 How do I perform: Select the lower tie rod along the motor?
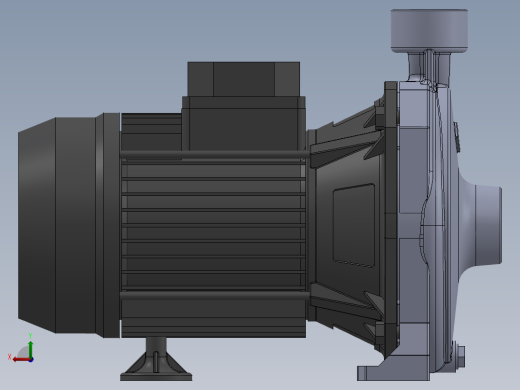tap(215, 295)
